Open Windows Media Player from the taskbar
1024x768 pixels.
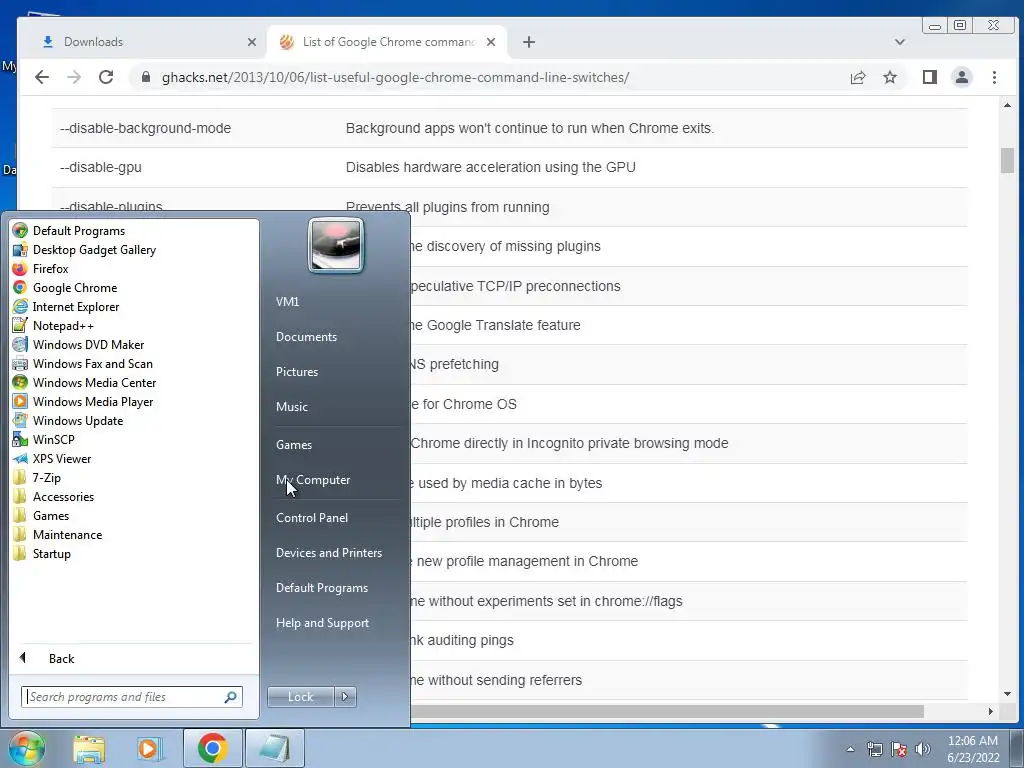click(150, 748)
